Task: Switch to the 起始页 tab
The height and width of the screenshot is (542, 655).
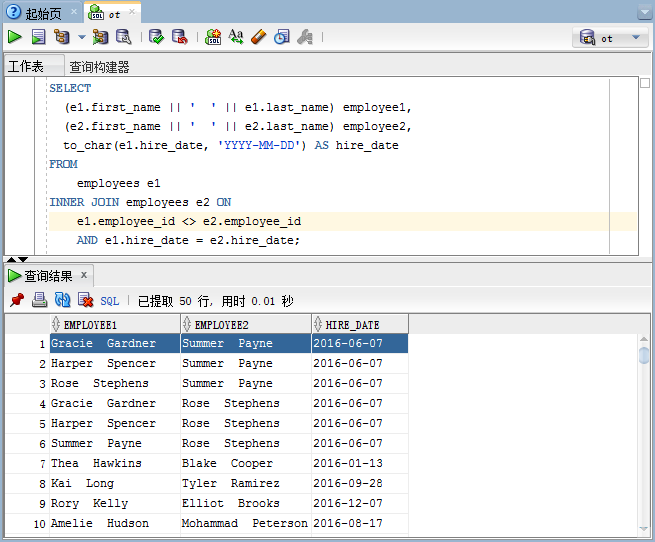Action: (40, 12)
